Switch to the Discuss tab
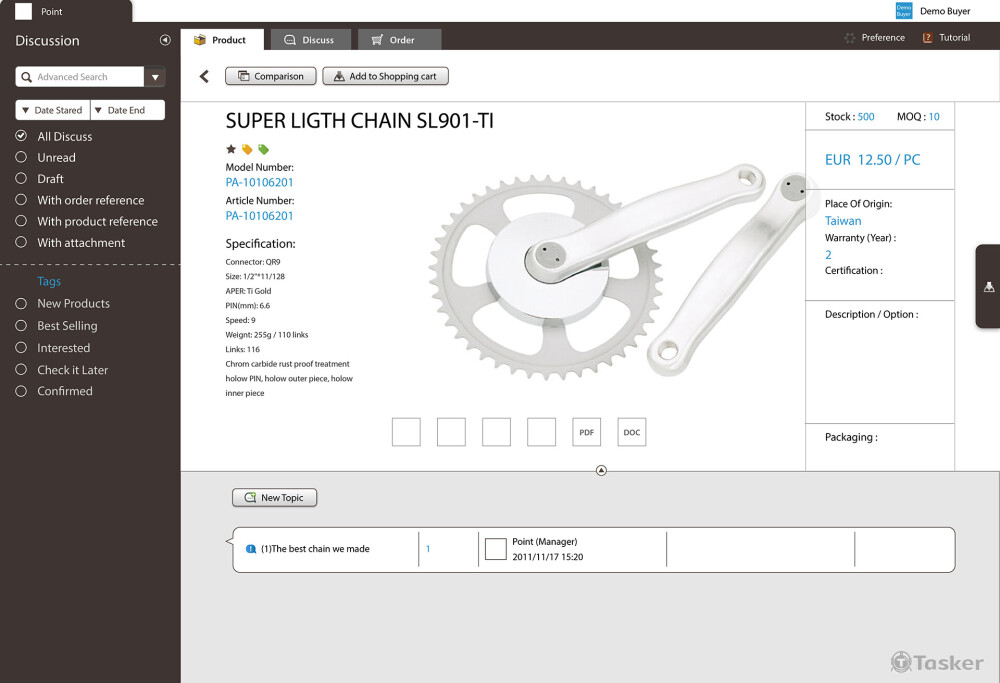This screenshot has width=1000, height=683. (x=309, y=40)
